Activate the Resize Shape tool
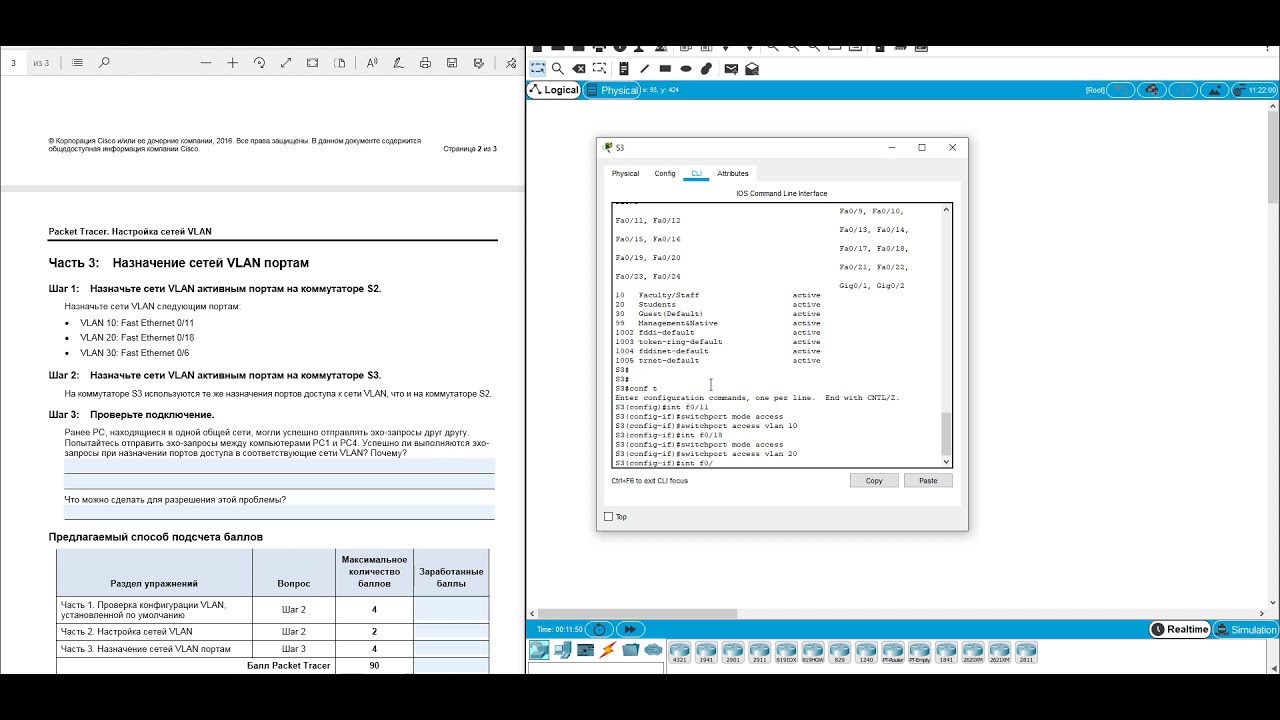This screenshot has height=720, width=1280. coord(599,69)
